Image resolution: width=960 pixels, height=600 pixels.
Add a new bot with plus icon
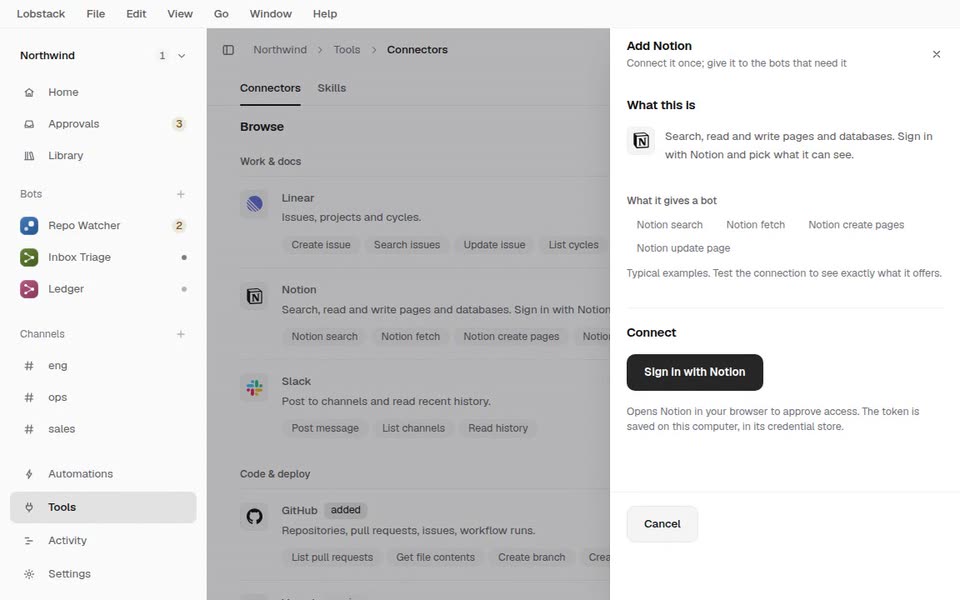pyautogui.click(x=181, y=194)
